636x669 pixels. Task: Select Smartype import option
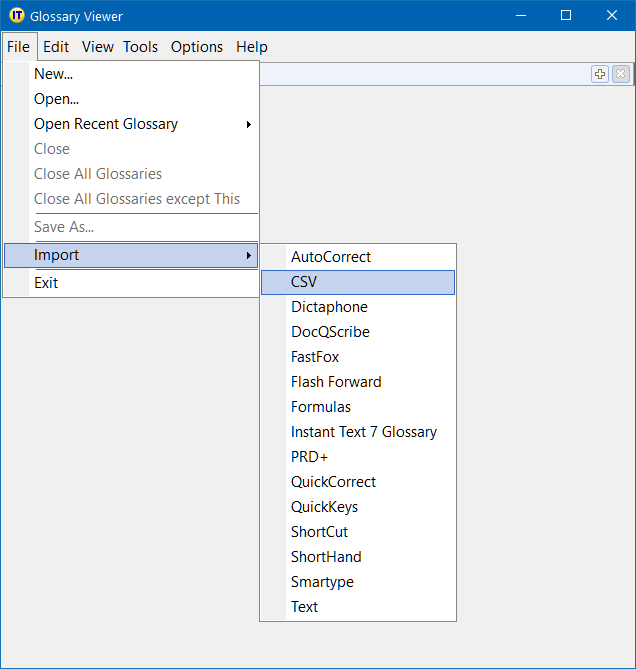coord(322,582)
